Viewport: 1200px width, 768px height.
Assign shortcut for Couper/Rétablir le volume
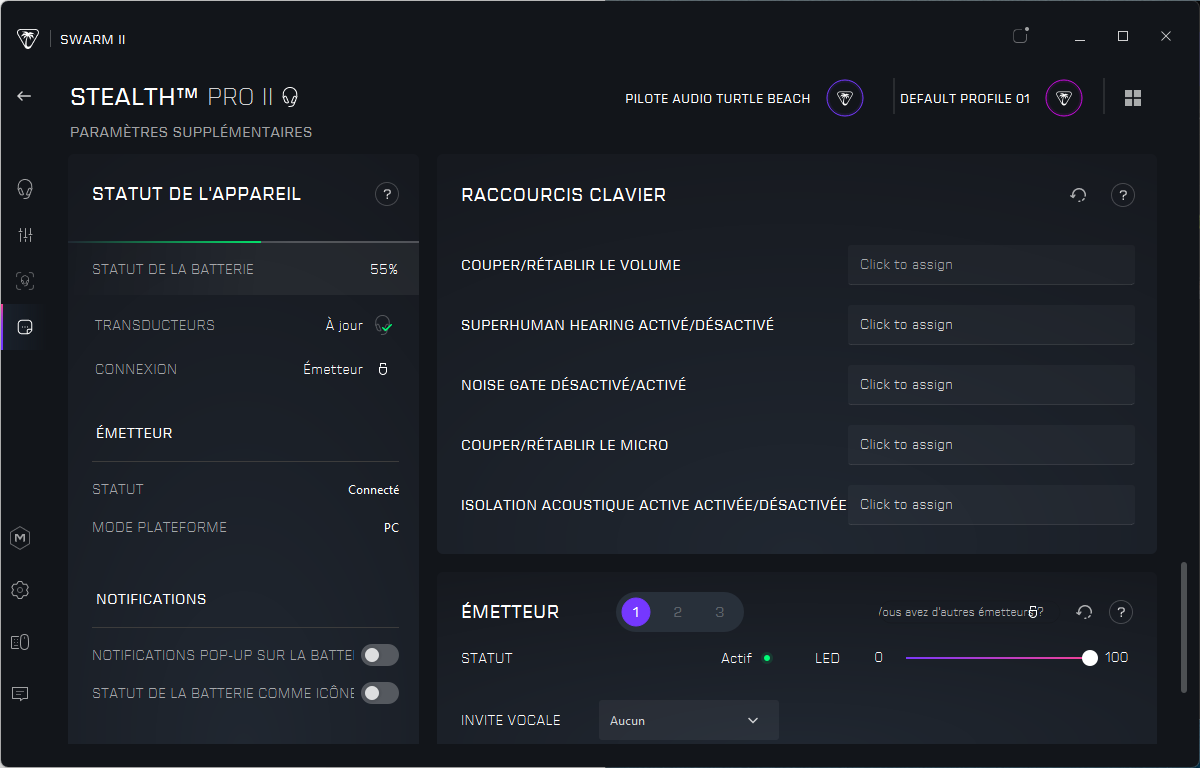991,265
